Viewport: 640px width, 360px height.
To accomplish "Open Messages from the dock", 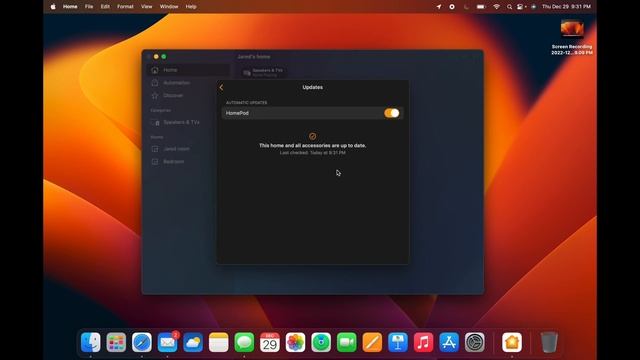I will pos(244,342).
